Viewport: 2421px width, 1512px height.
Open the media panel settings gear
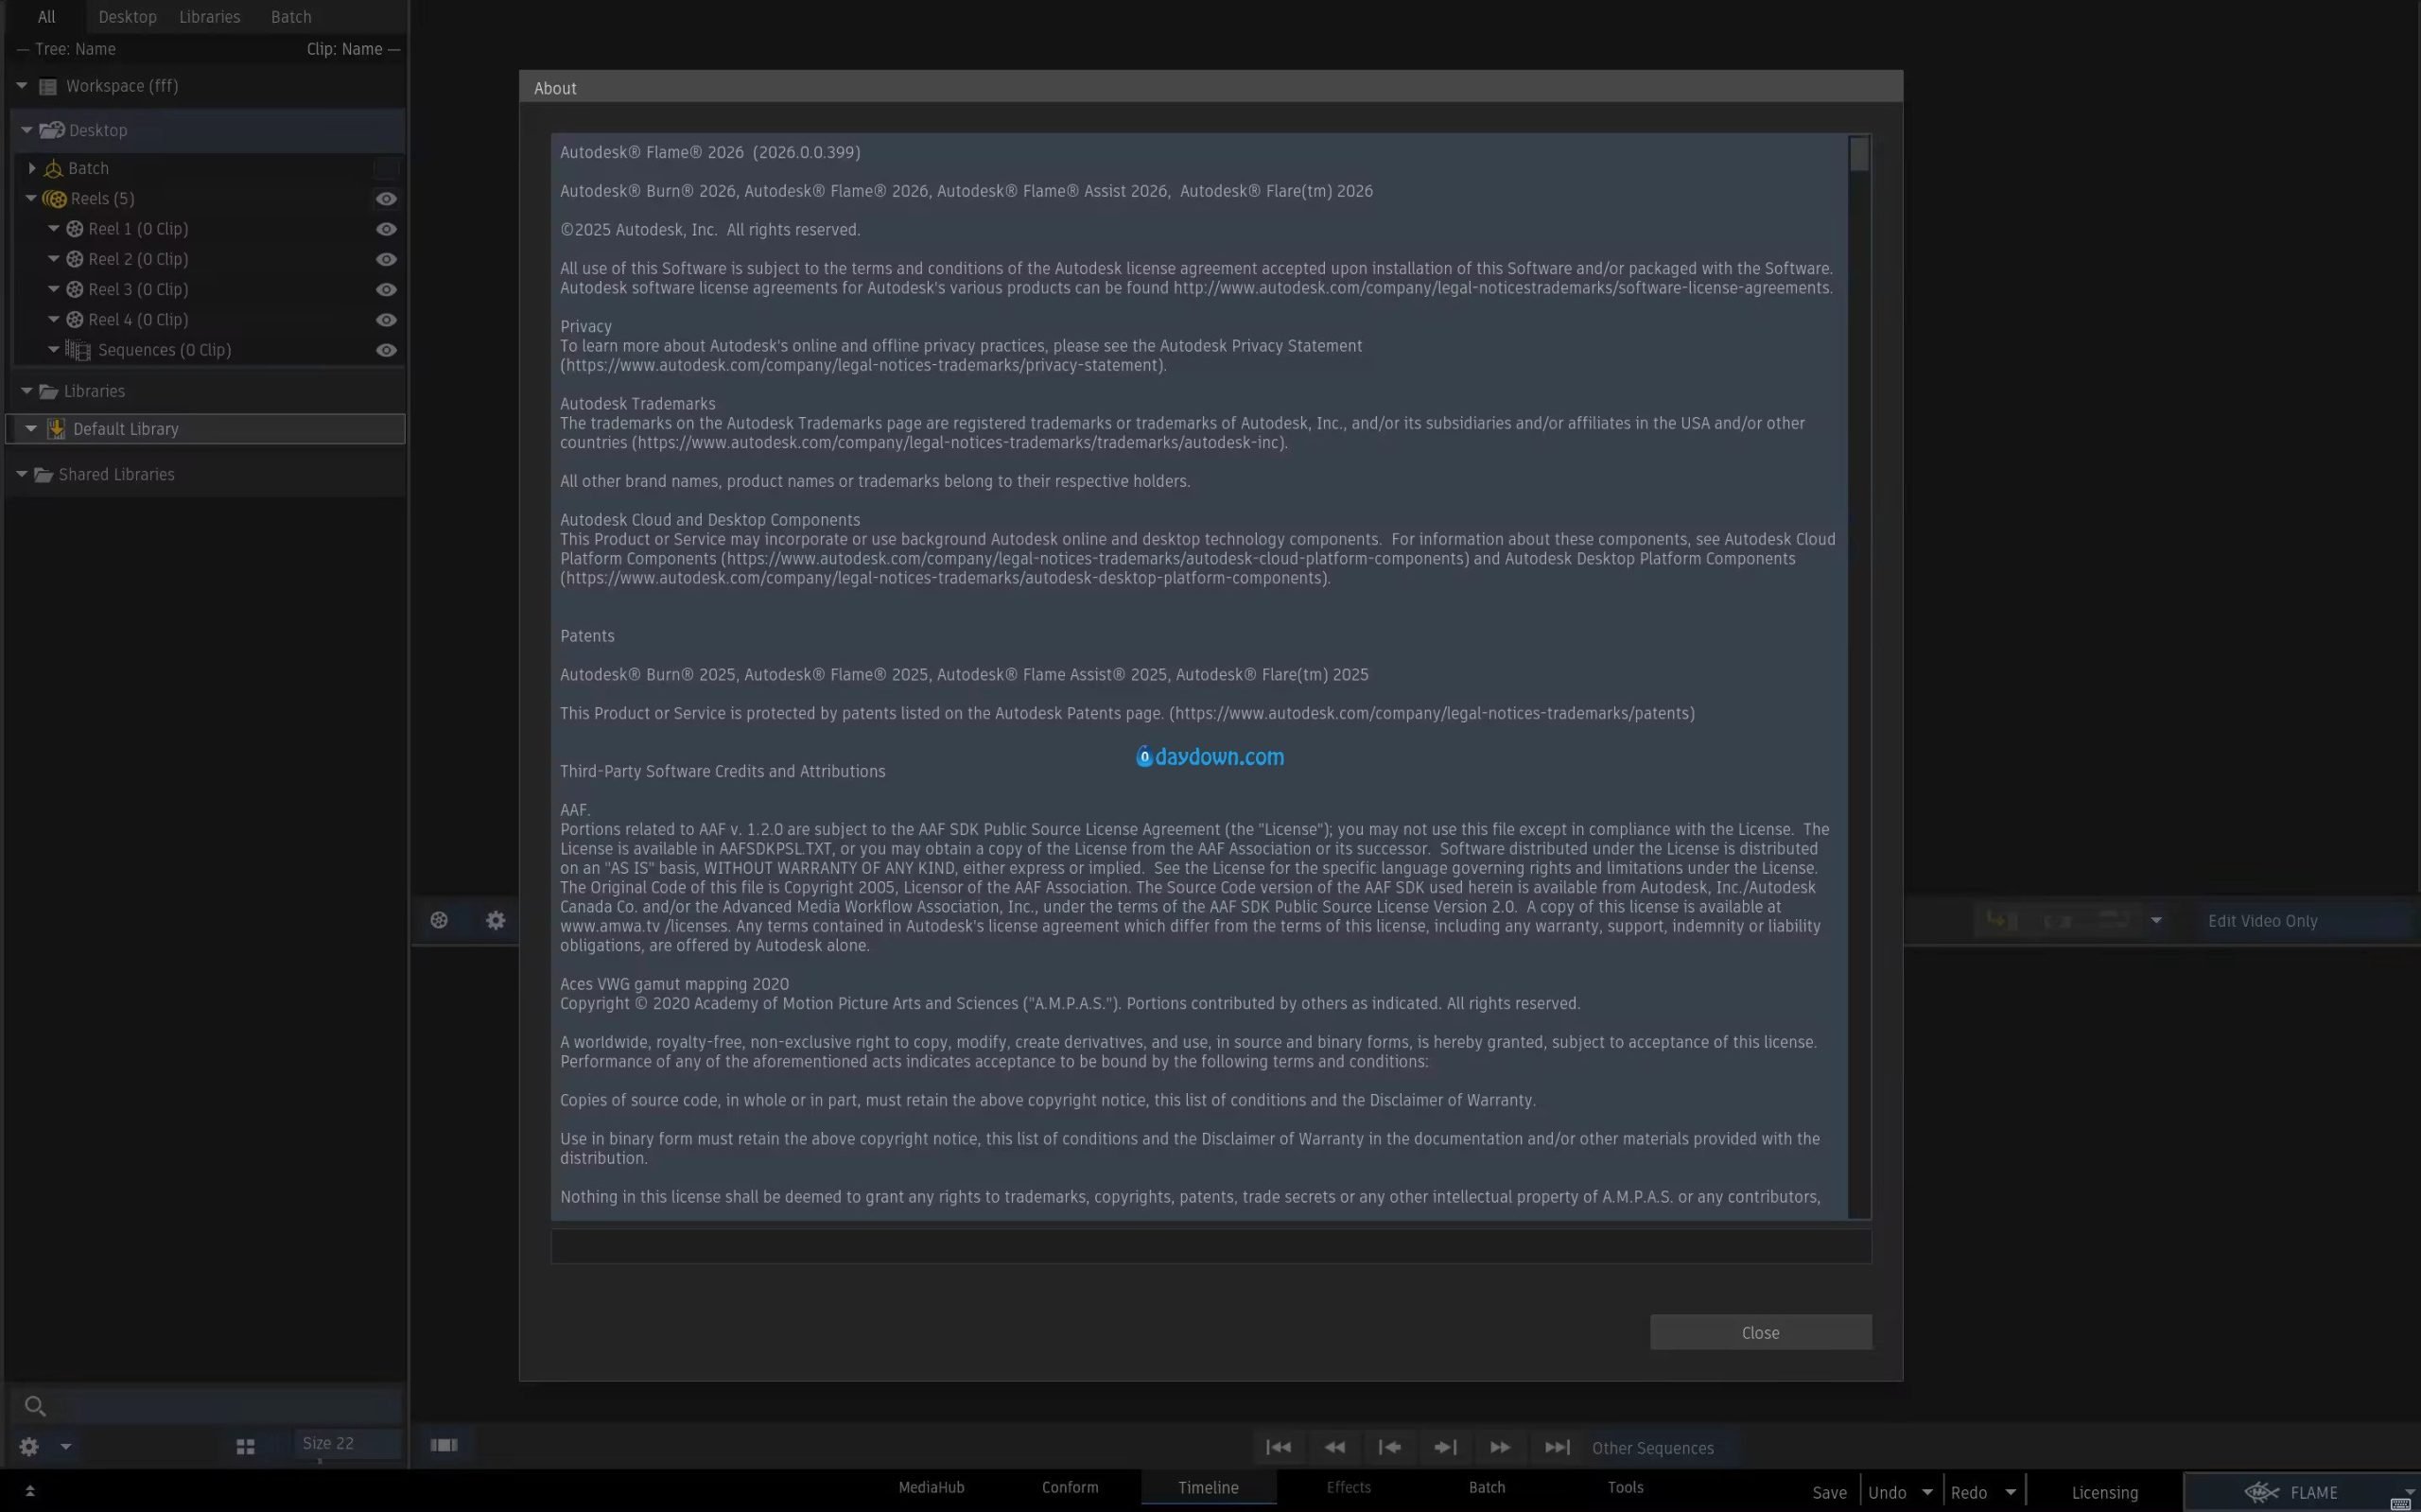[29, 1446]
